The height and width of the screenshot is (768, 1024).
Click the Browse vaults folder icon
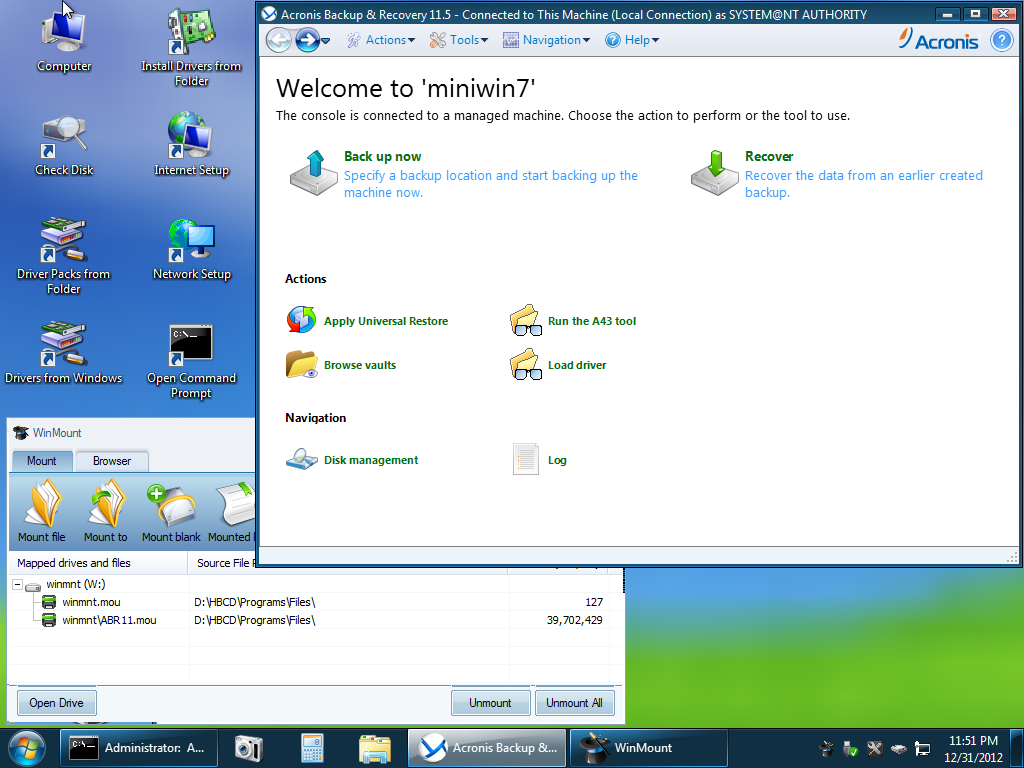(x=301, y=365)
